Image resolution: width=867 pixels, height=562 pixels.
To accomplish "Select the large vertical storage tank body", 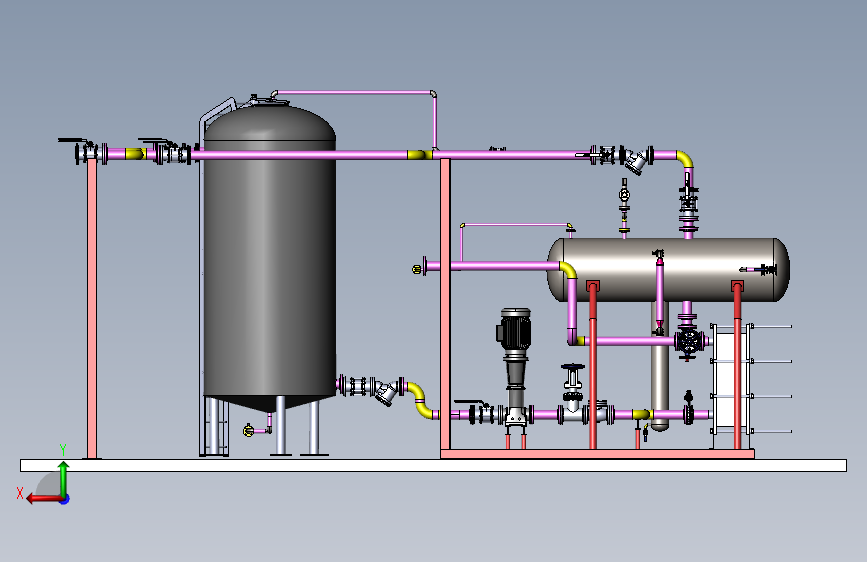I will (x=270, y=260).
